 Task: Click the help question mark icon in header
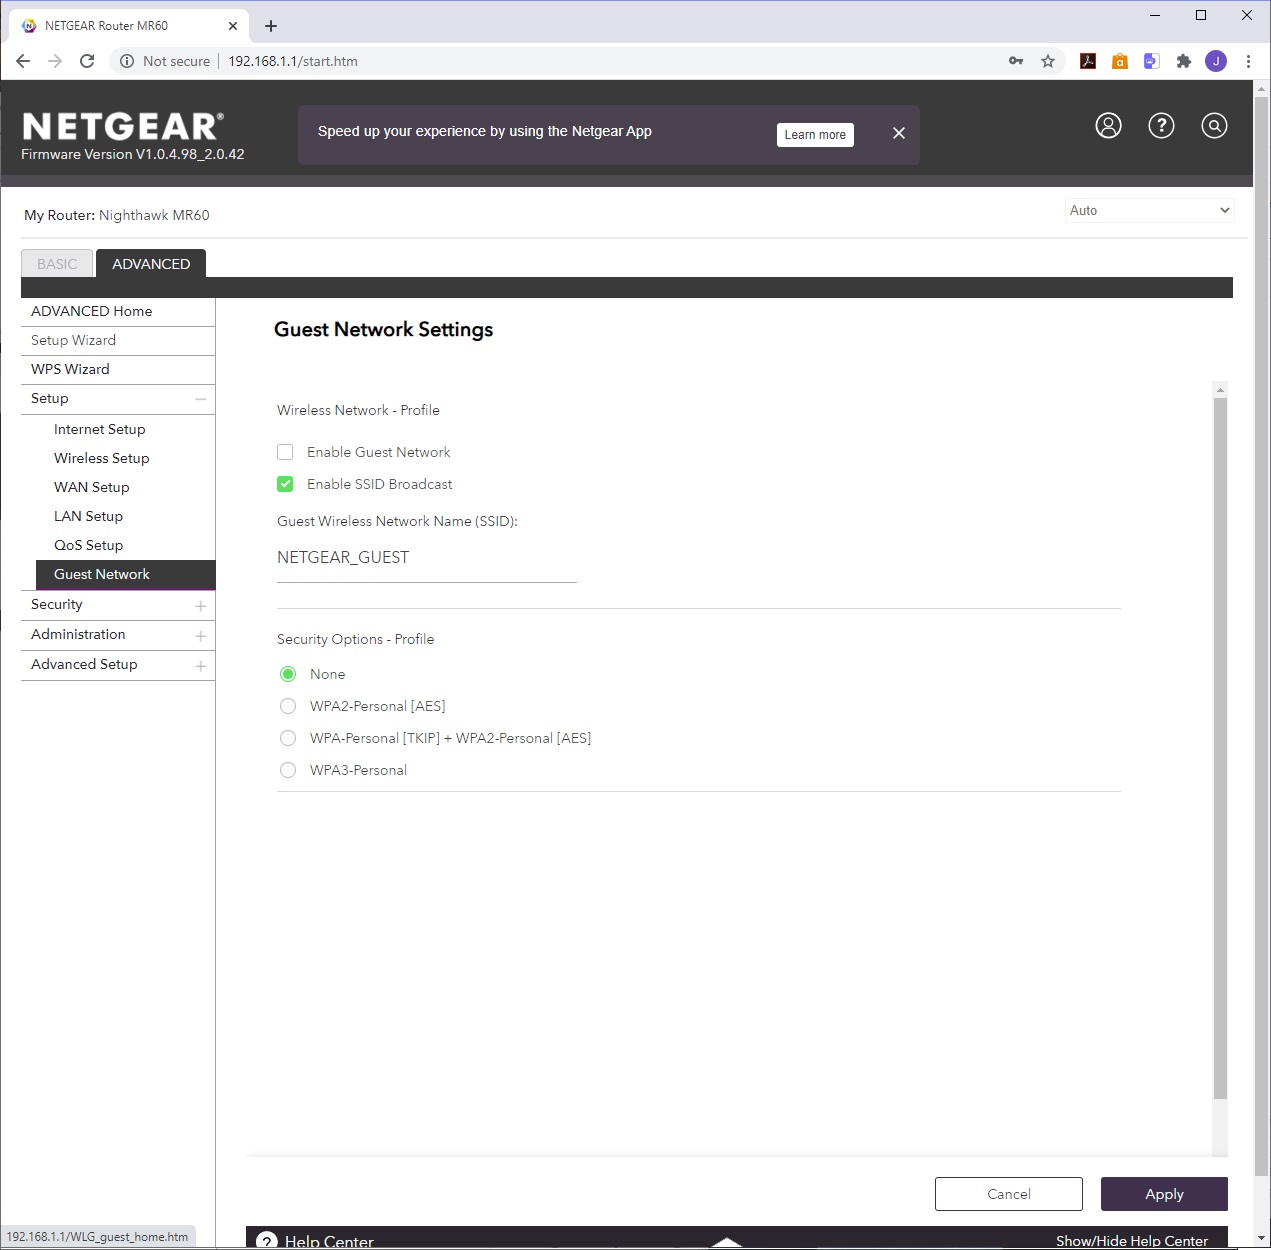pyautogui.click(x=1161, y=126)
